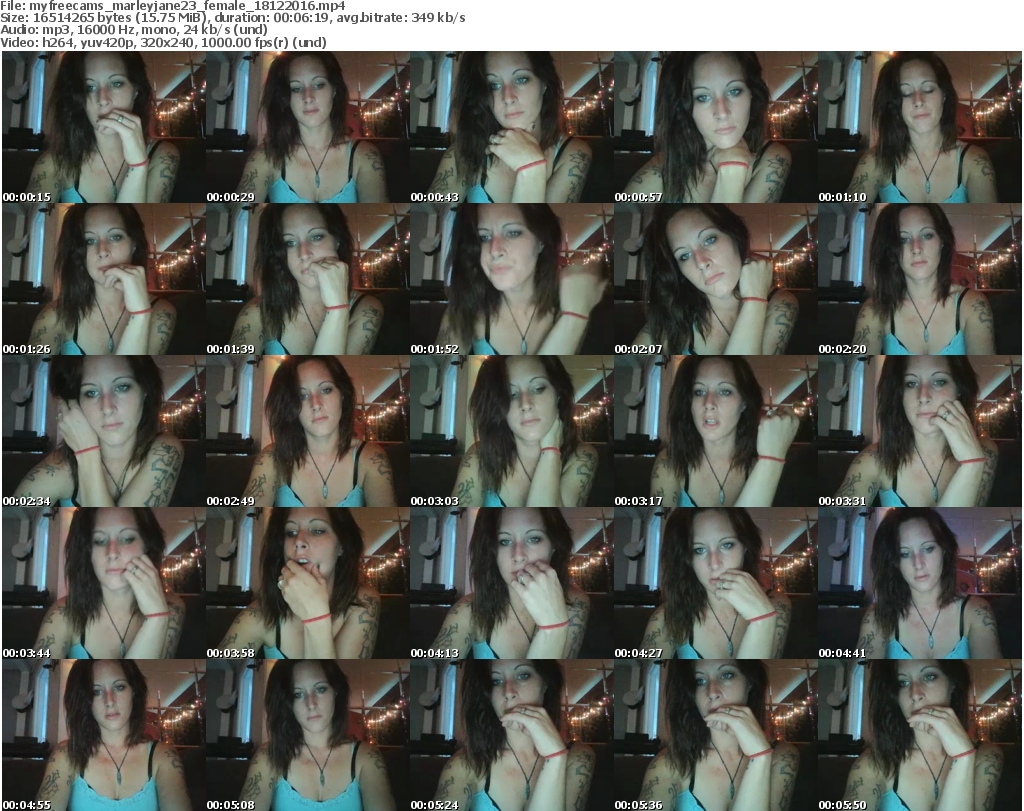Select the thumbnail frame stamped 00:00:43

512,127
